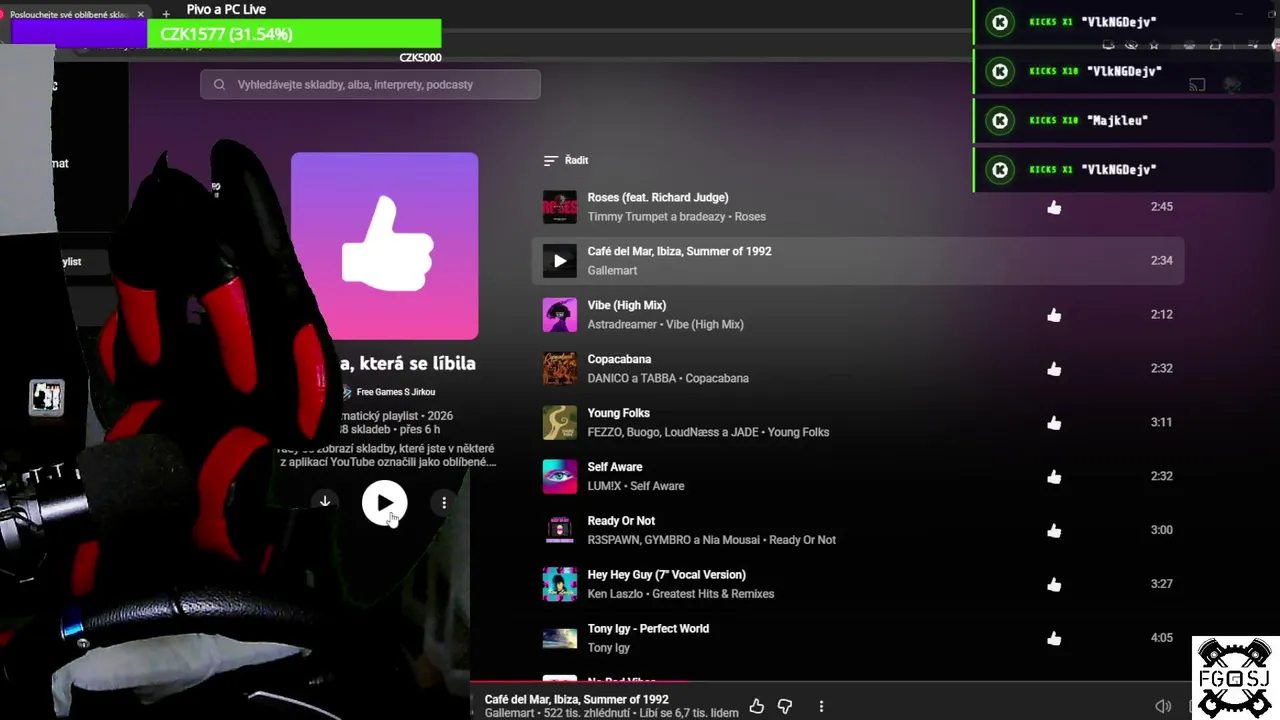Open the 'Free Games S Jirkou' channel link
The width and height of the screenshot is (1280, 720).
(x=396, y=392)
